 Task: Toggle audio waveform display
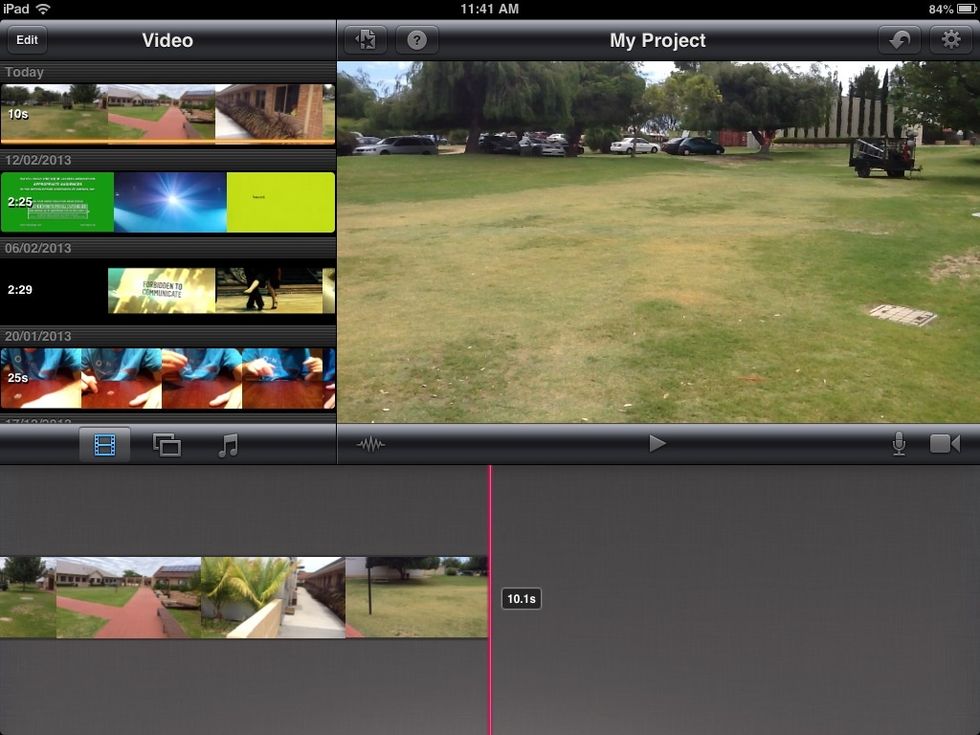[x=371, y=444]
